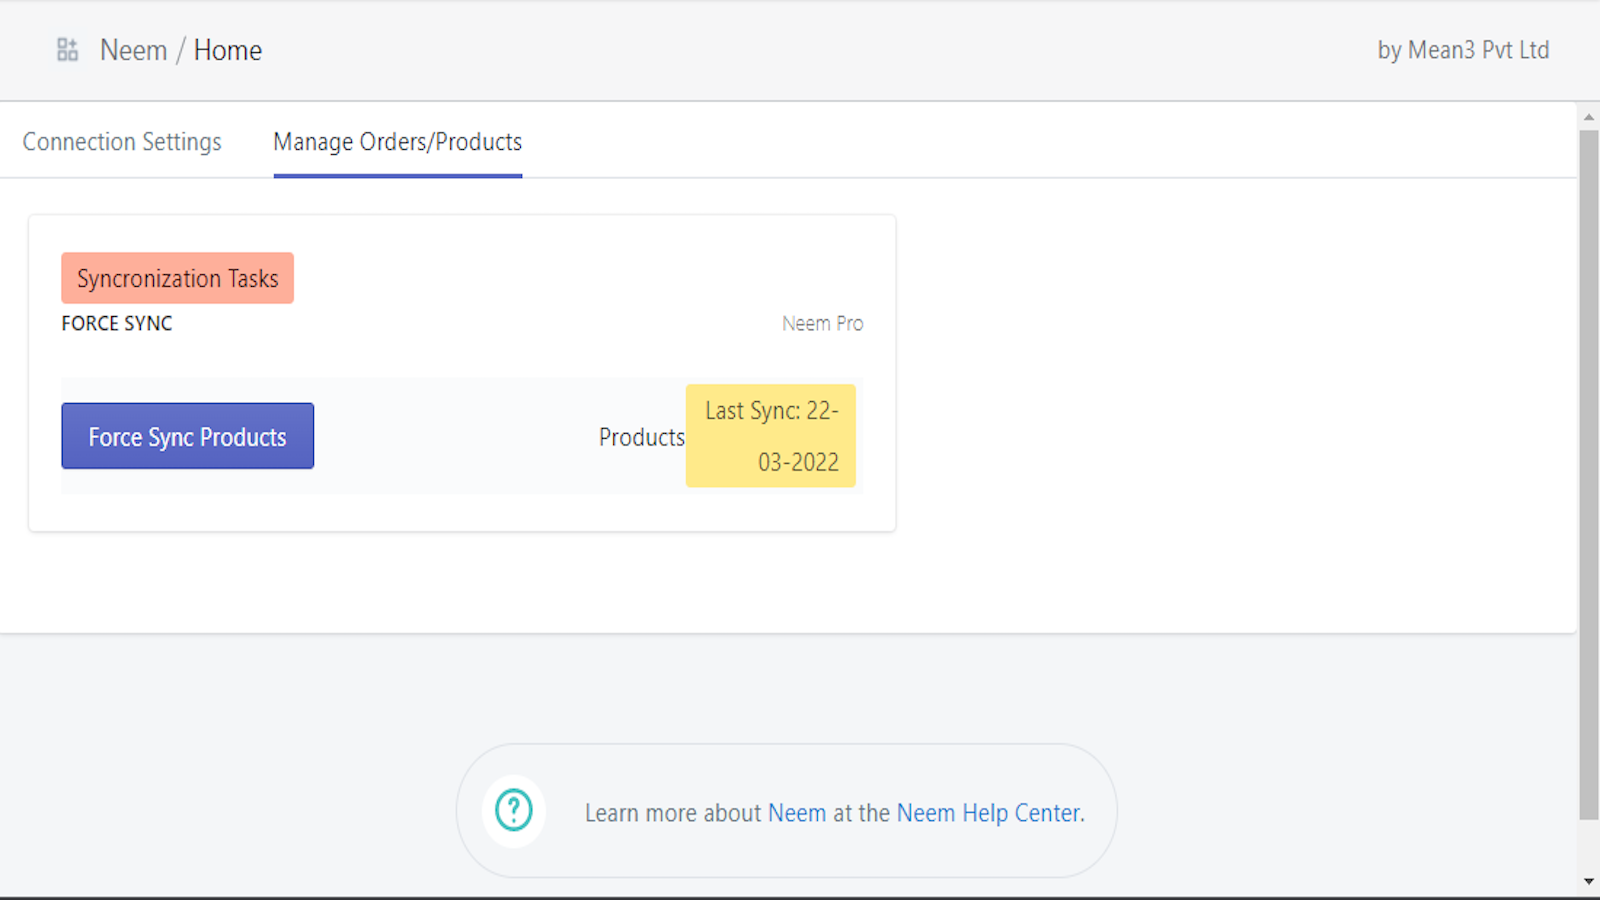The width and height of the screenshot is (1600, 900).
Task: Click the question mark help icon
Action: coord(514,811)
